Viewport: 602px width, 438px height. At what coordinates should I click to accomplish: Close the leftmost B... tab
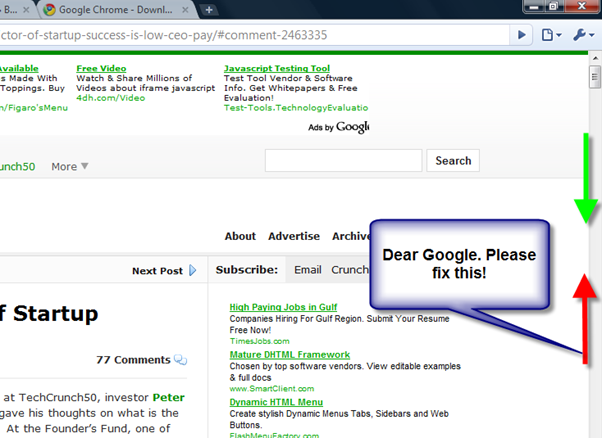coord(26,10)
